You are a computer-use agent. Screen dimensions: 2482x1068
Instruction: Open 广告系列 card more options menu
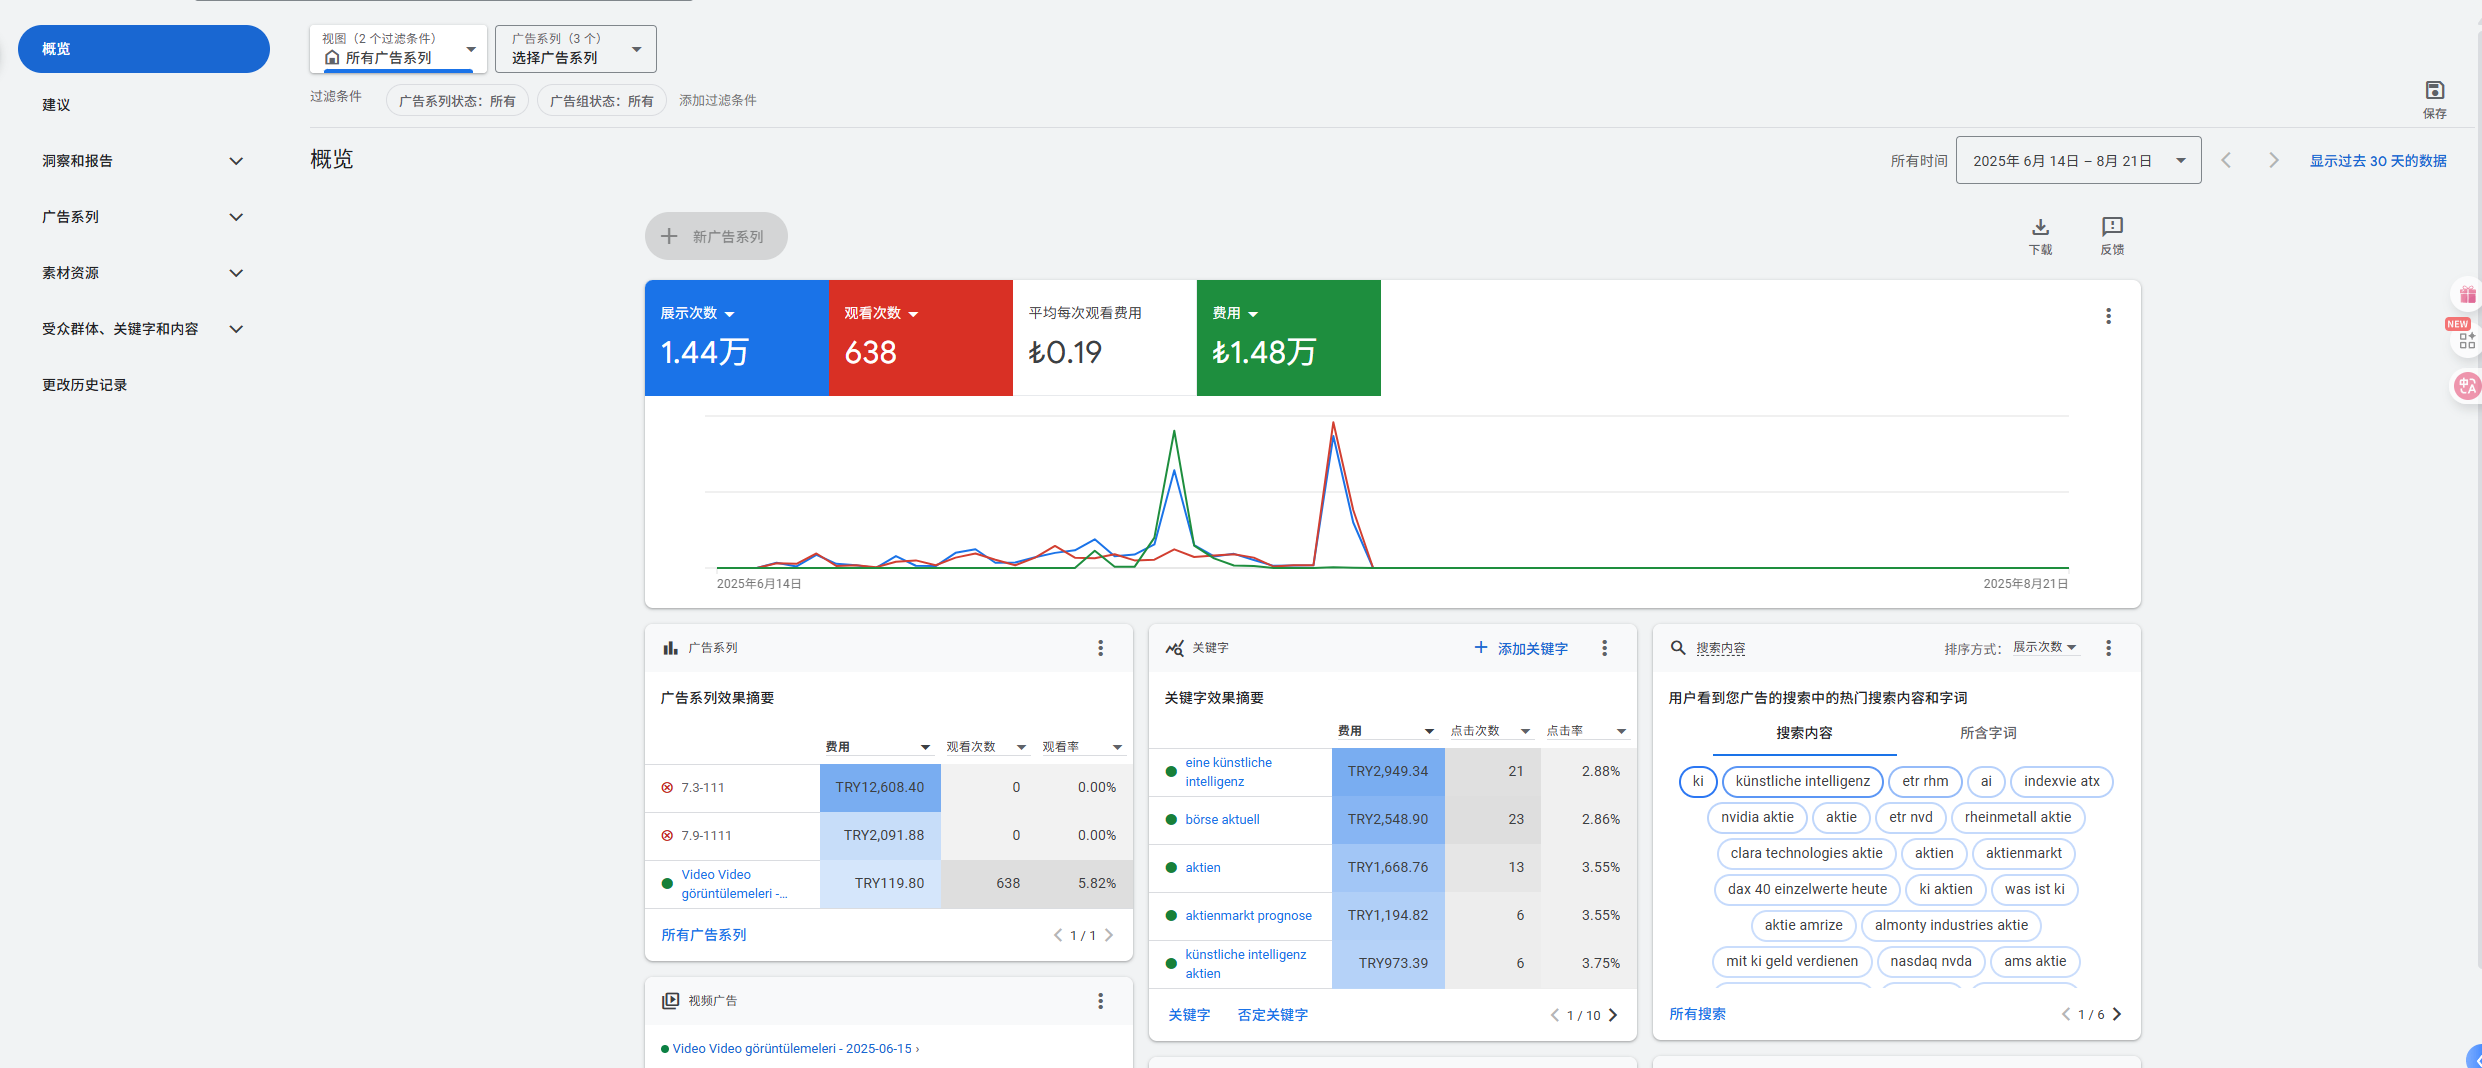pos(1100,648)
